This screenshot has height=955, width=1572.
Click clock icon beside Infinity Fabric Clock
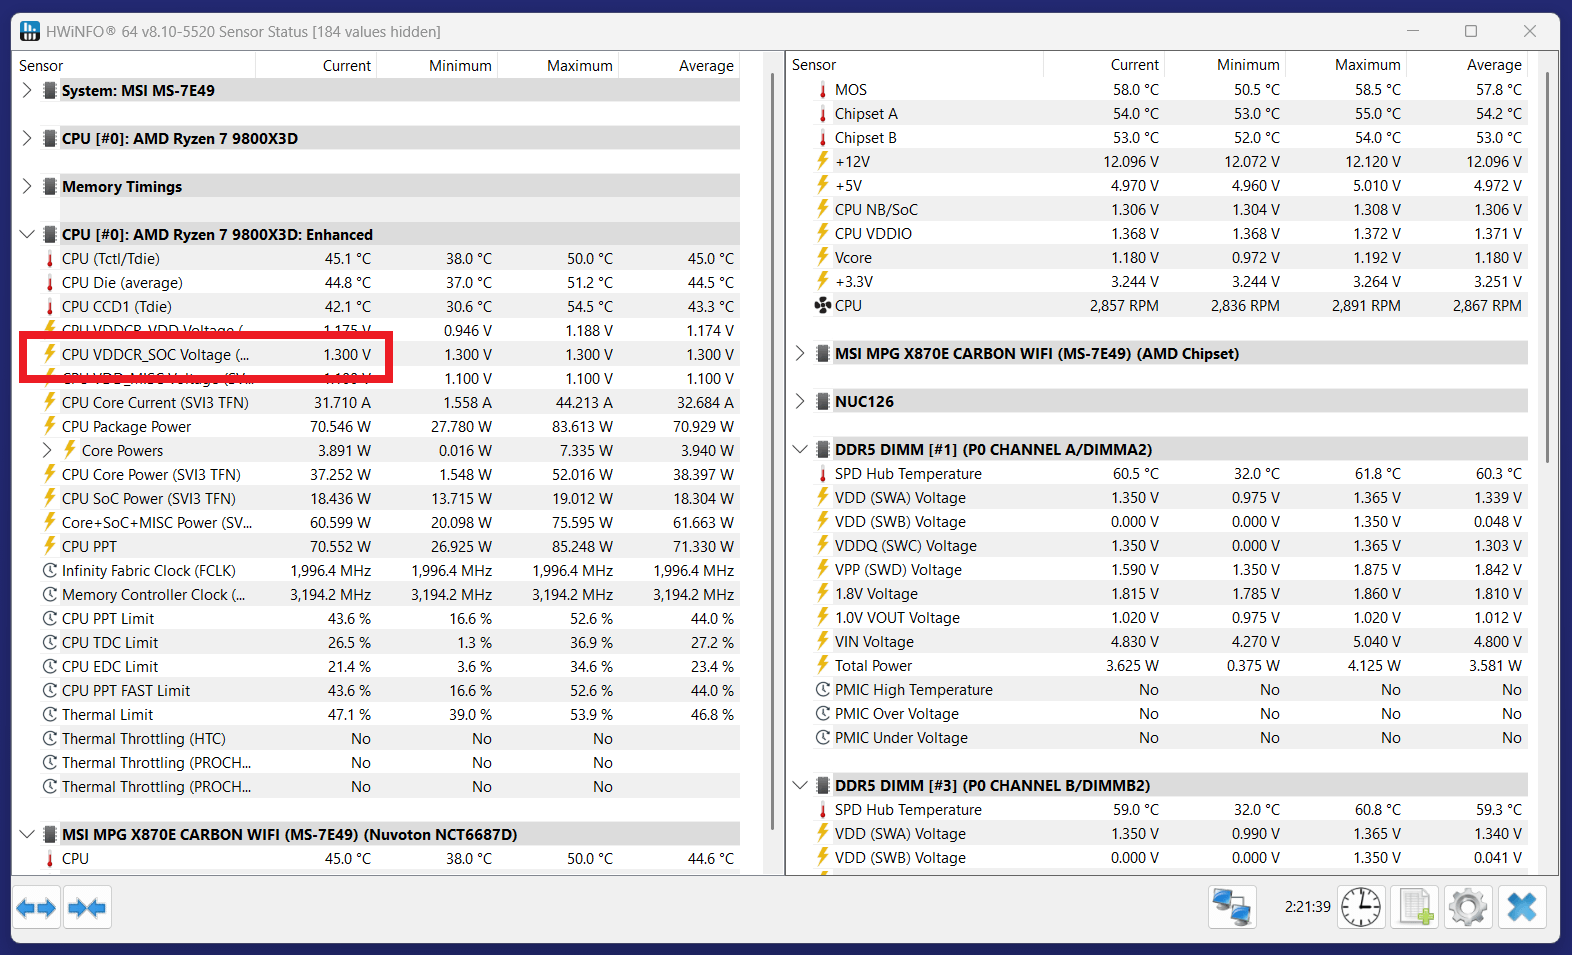[x=49, y=571]
